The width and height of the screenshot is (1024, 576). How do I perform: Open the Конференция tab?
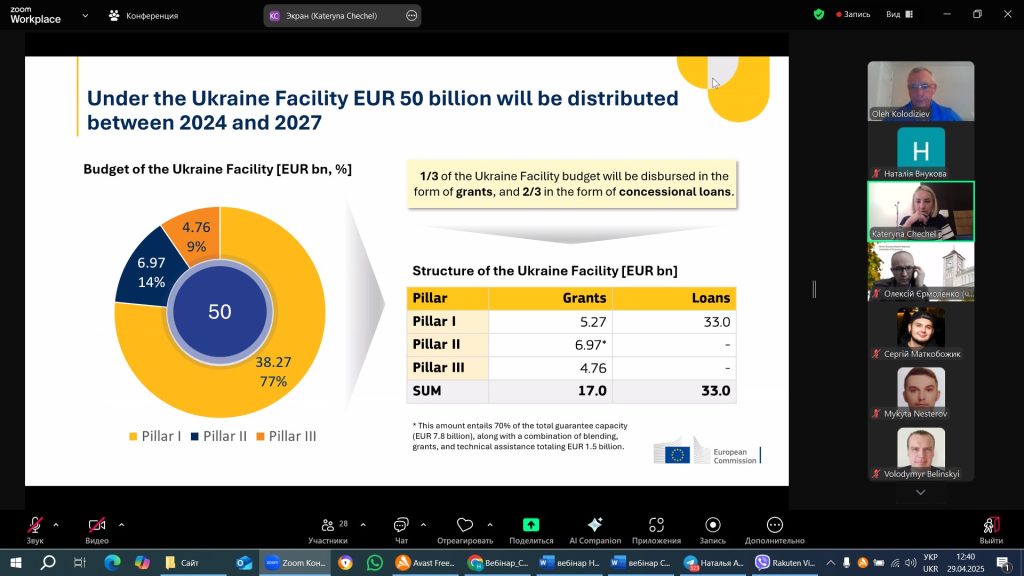(144, 16)
